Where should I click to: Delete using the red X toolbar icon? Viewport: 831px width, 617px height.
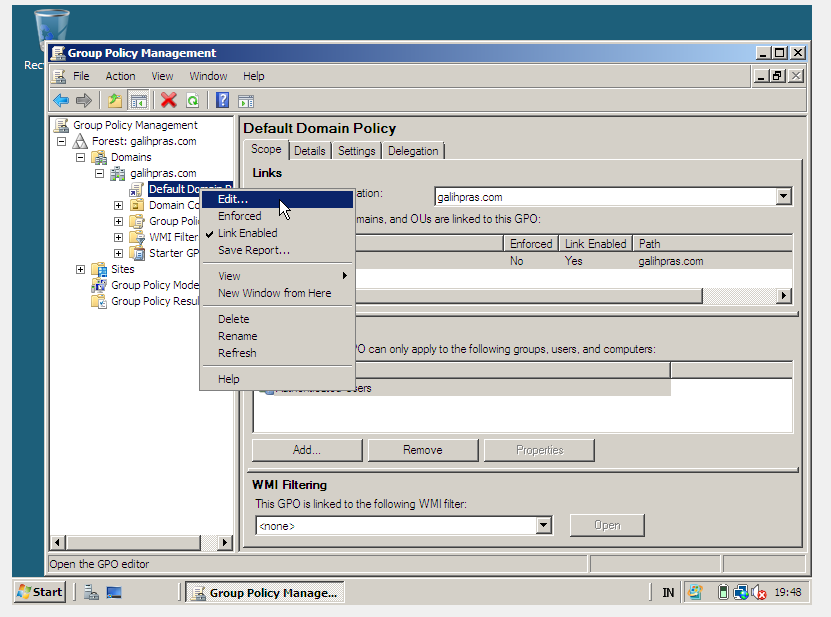(x=169, y=100)
